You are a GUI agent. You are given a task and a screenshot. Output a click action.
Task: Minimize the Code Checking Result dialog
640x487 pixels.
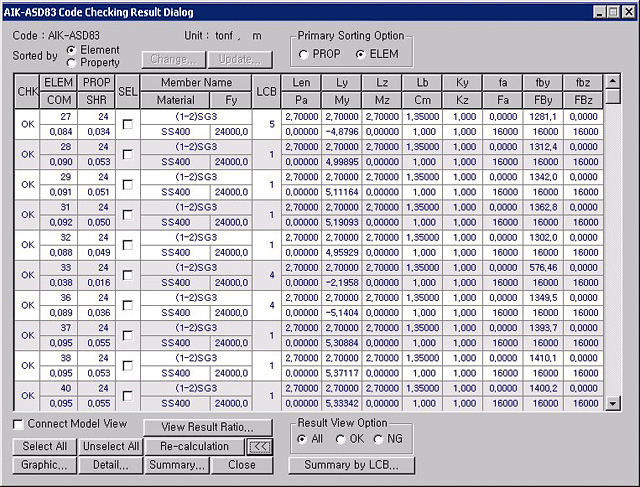(x=600, y=12)
